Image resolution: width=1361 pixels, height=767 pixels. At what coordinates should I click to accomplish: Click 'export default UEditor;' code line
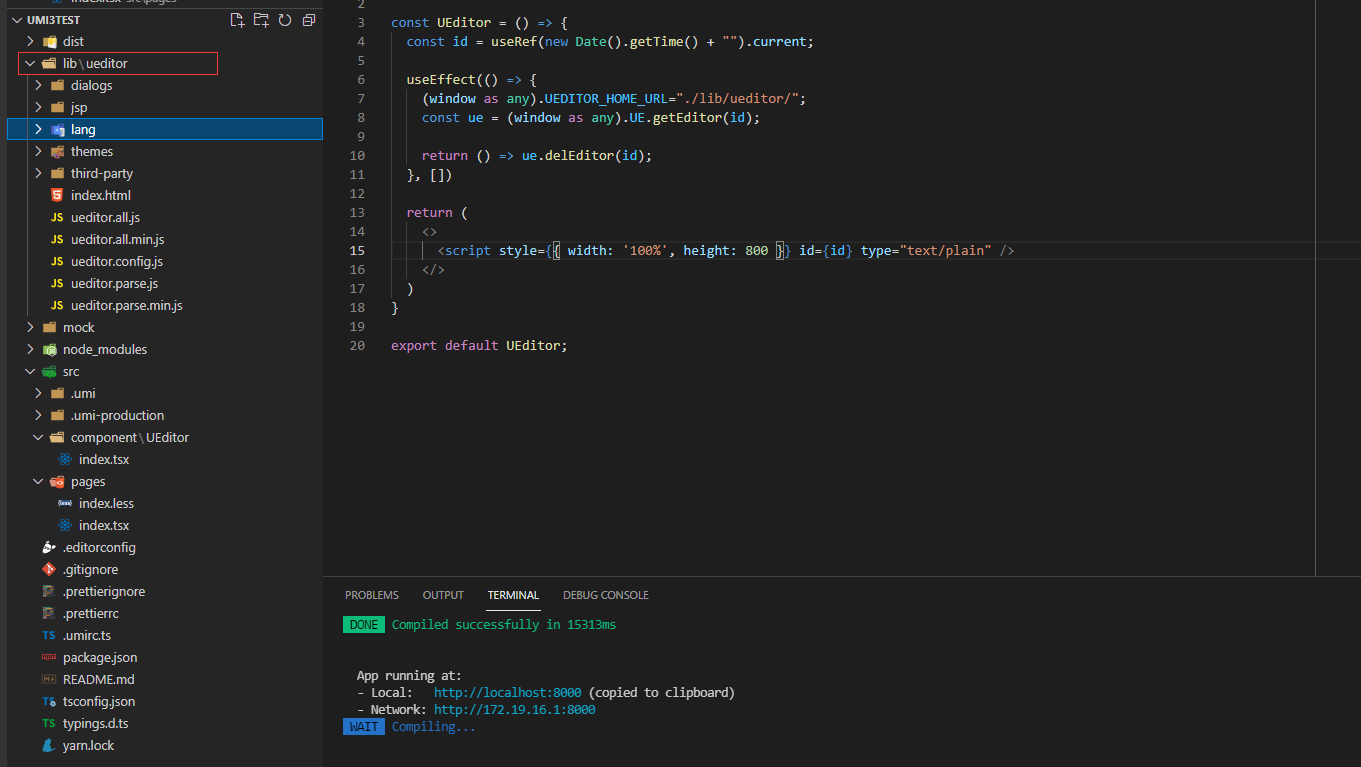point(479,346)
